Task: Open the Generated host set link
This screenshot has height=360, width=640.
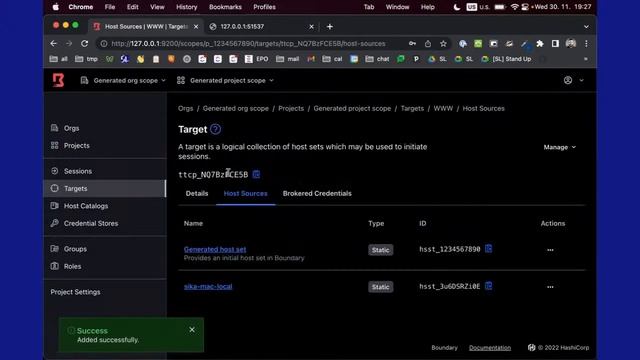Action: pos(215,249)
